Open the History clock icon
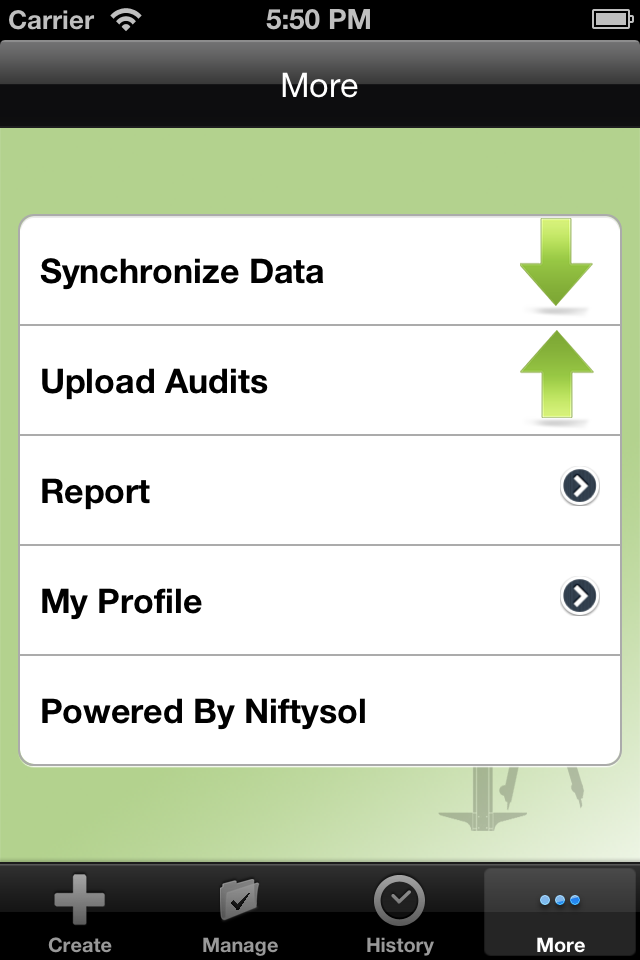This screenshot has height=960, width=640. coord(400,900)
